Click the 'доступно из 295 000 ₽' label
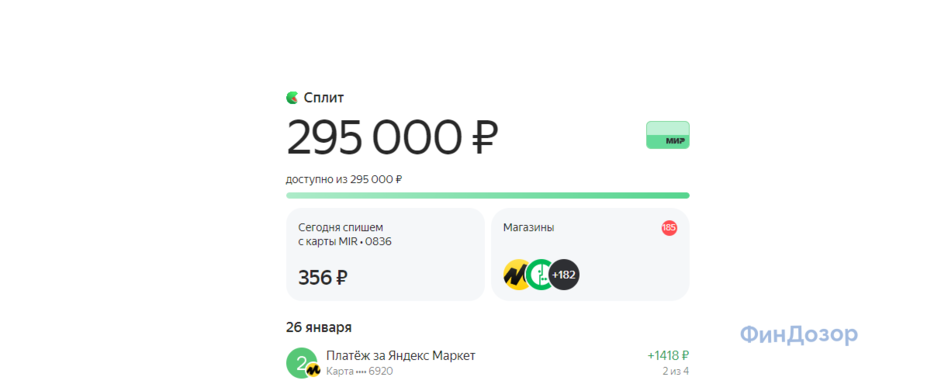This screenshot has height=384, width=941. pos(344,179)
